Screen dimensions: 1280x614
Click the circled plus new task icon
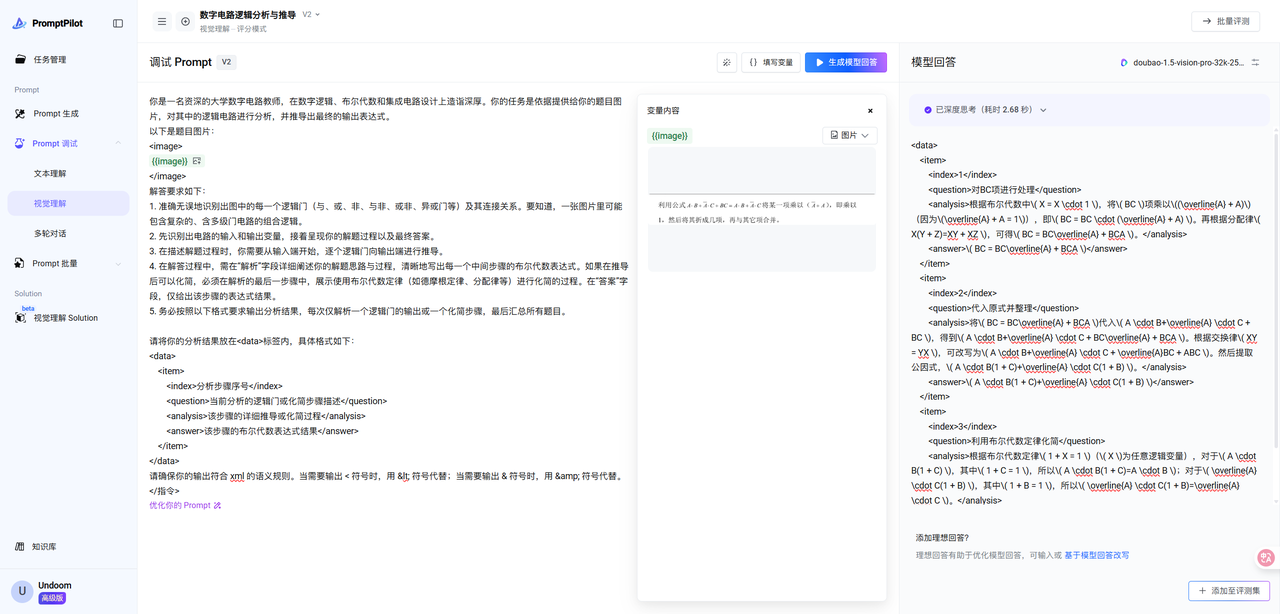pos(185,21)
